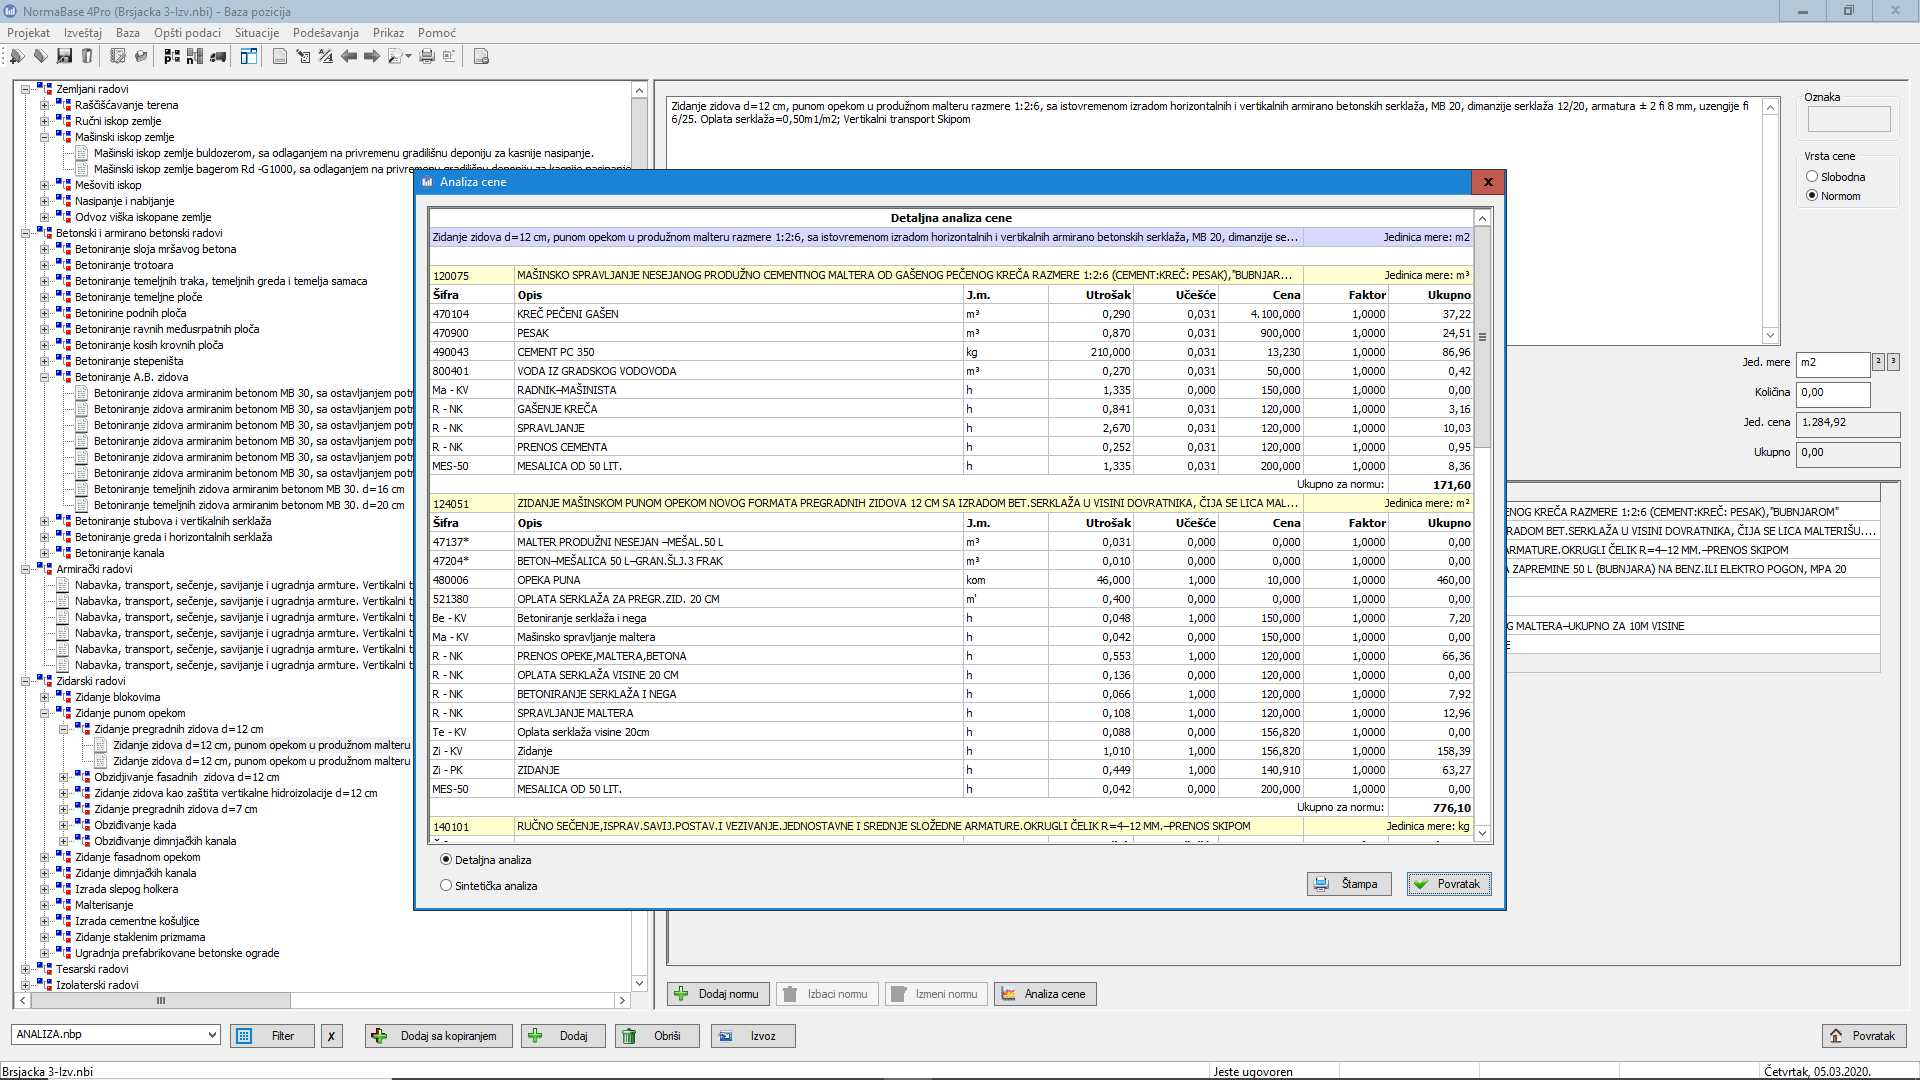Screen dimensions: 1920x1080
Task: Click the right arrow toolbar icon
Action: pos(371,57)
